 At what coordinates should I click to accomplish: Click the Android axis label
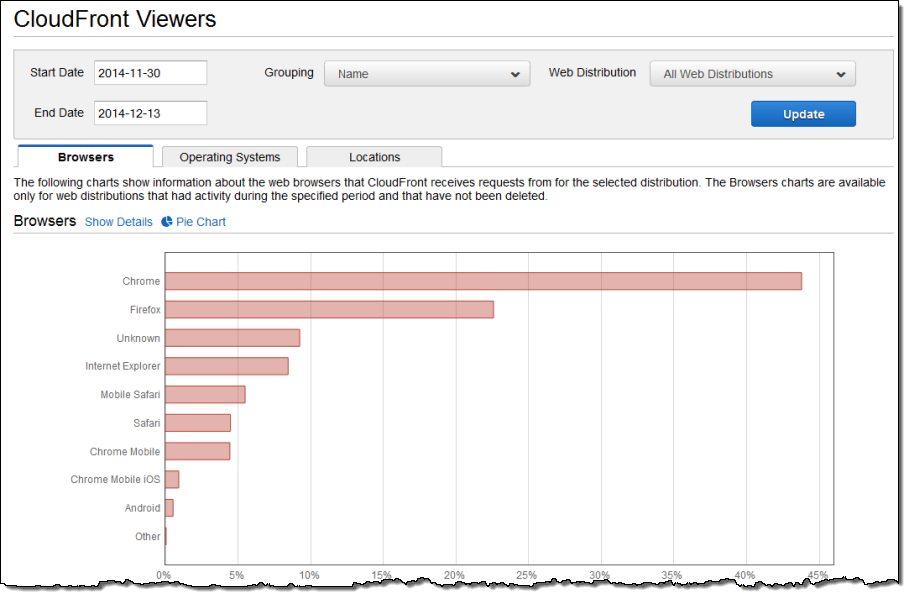coord(142,508)
